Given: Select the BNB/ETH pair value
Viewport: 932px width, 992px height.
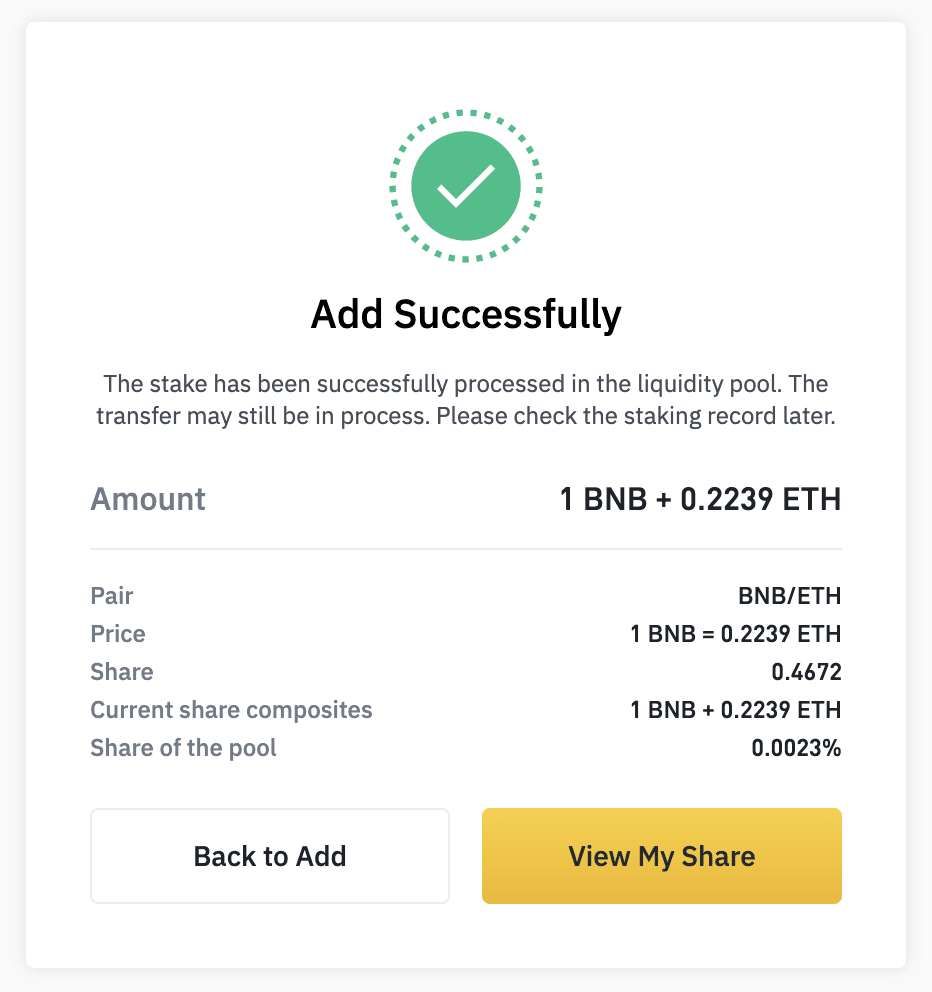Looking at the screenshot, I should (790, 596).
